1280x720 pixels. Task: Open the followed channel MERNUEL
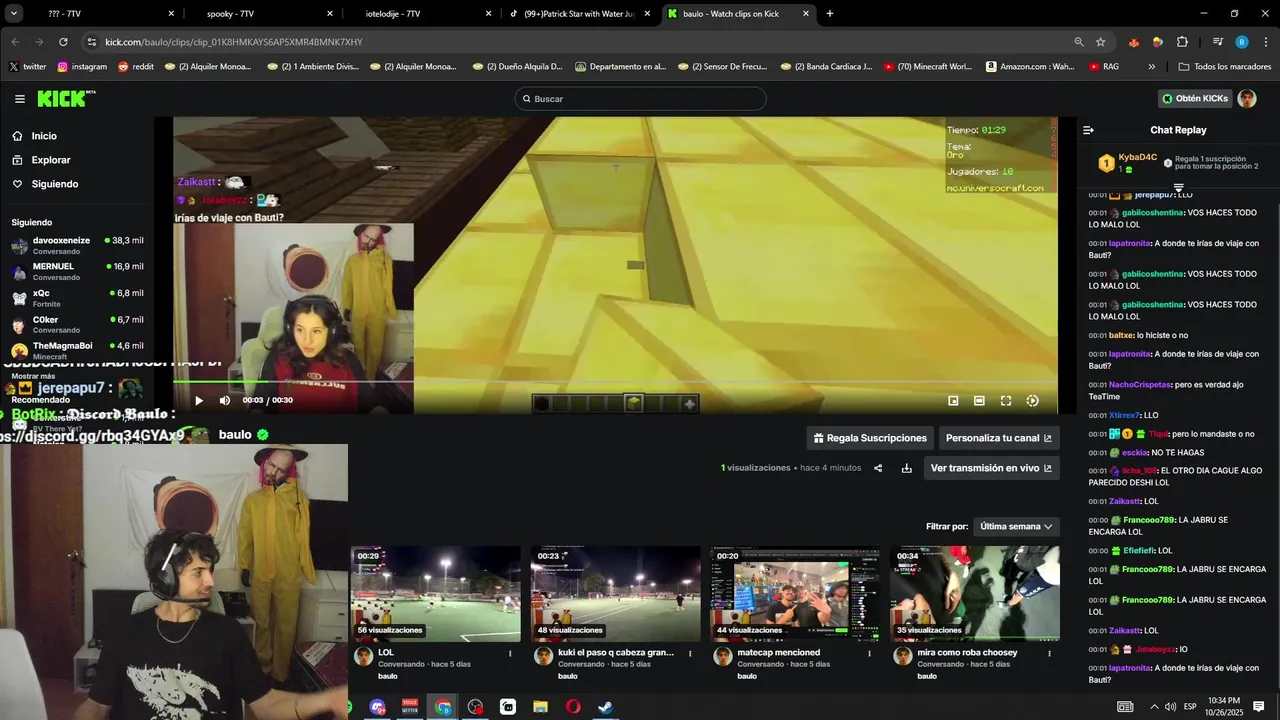77,271
